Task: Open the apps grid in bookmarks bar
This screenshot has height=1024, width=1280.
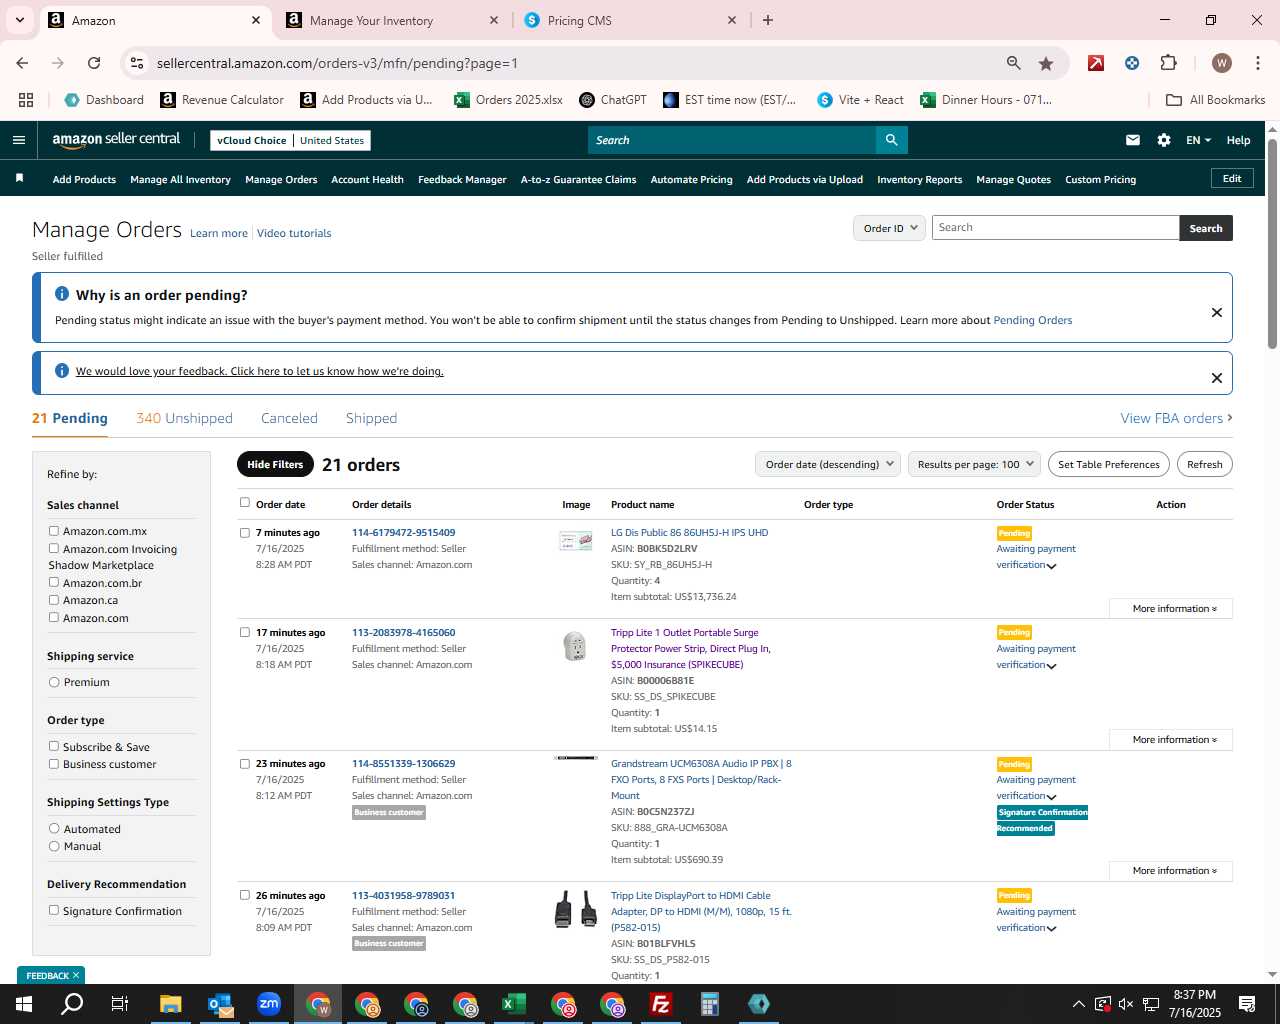Action: [26, 100]
